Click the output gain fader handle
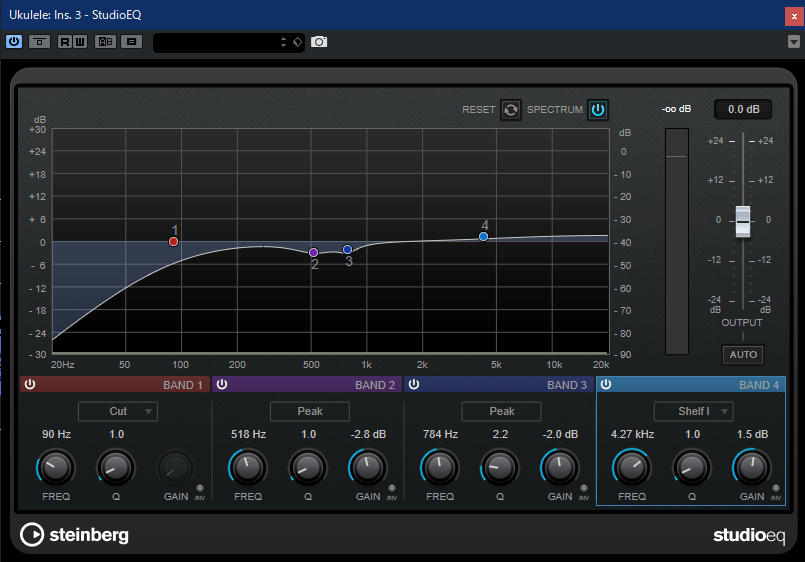The height and width of the screenshot is (562, 805). 743,221
